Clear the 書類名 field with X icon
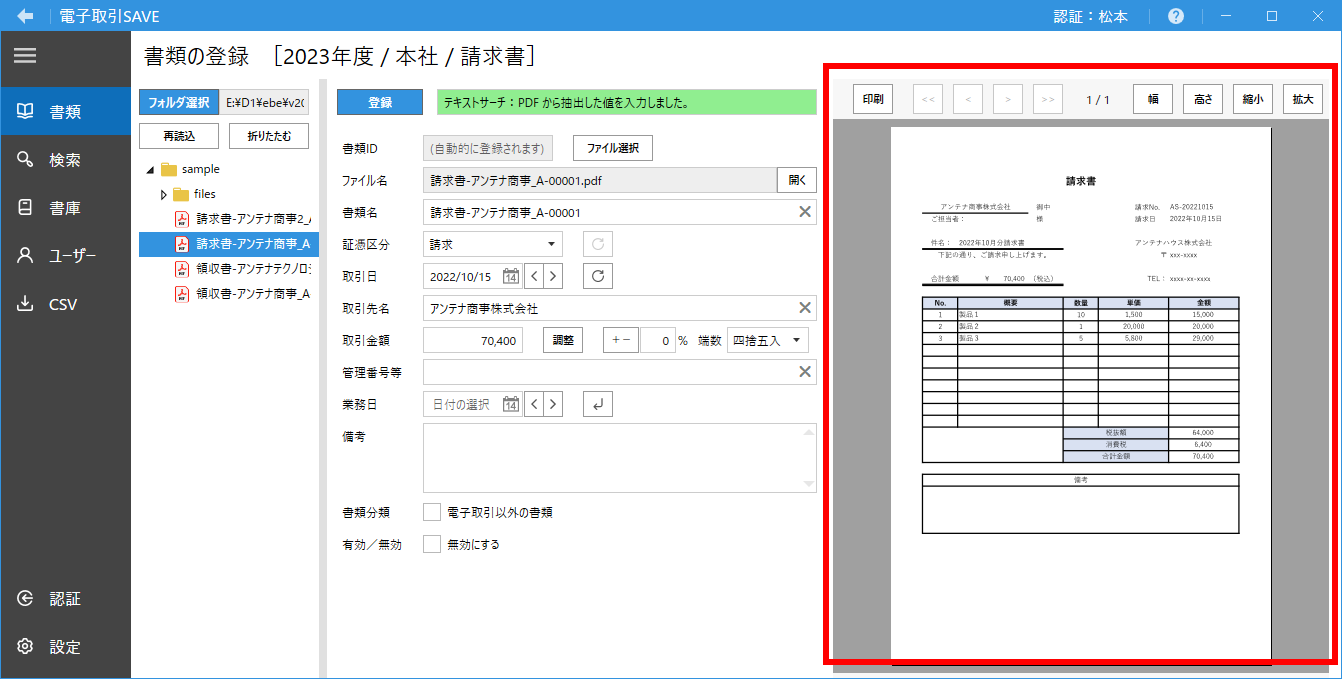Viewport: 1342px width, 679px height. click(x=804, y=212)
